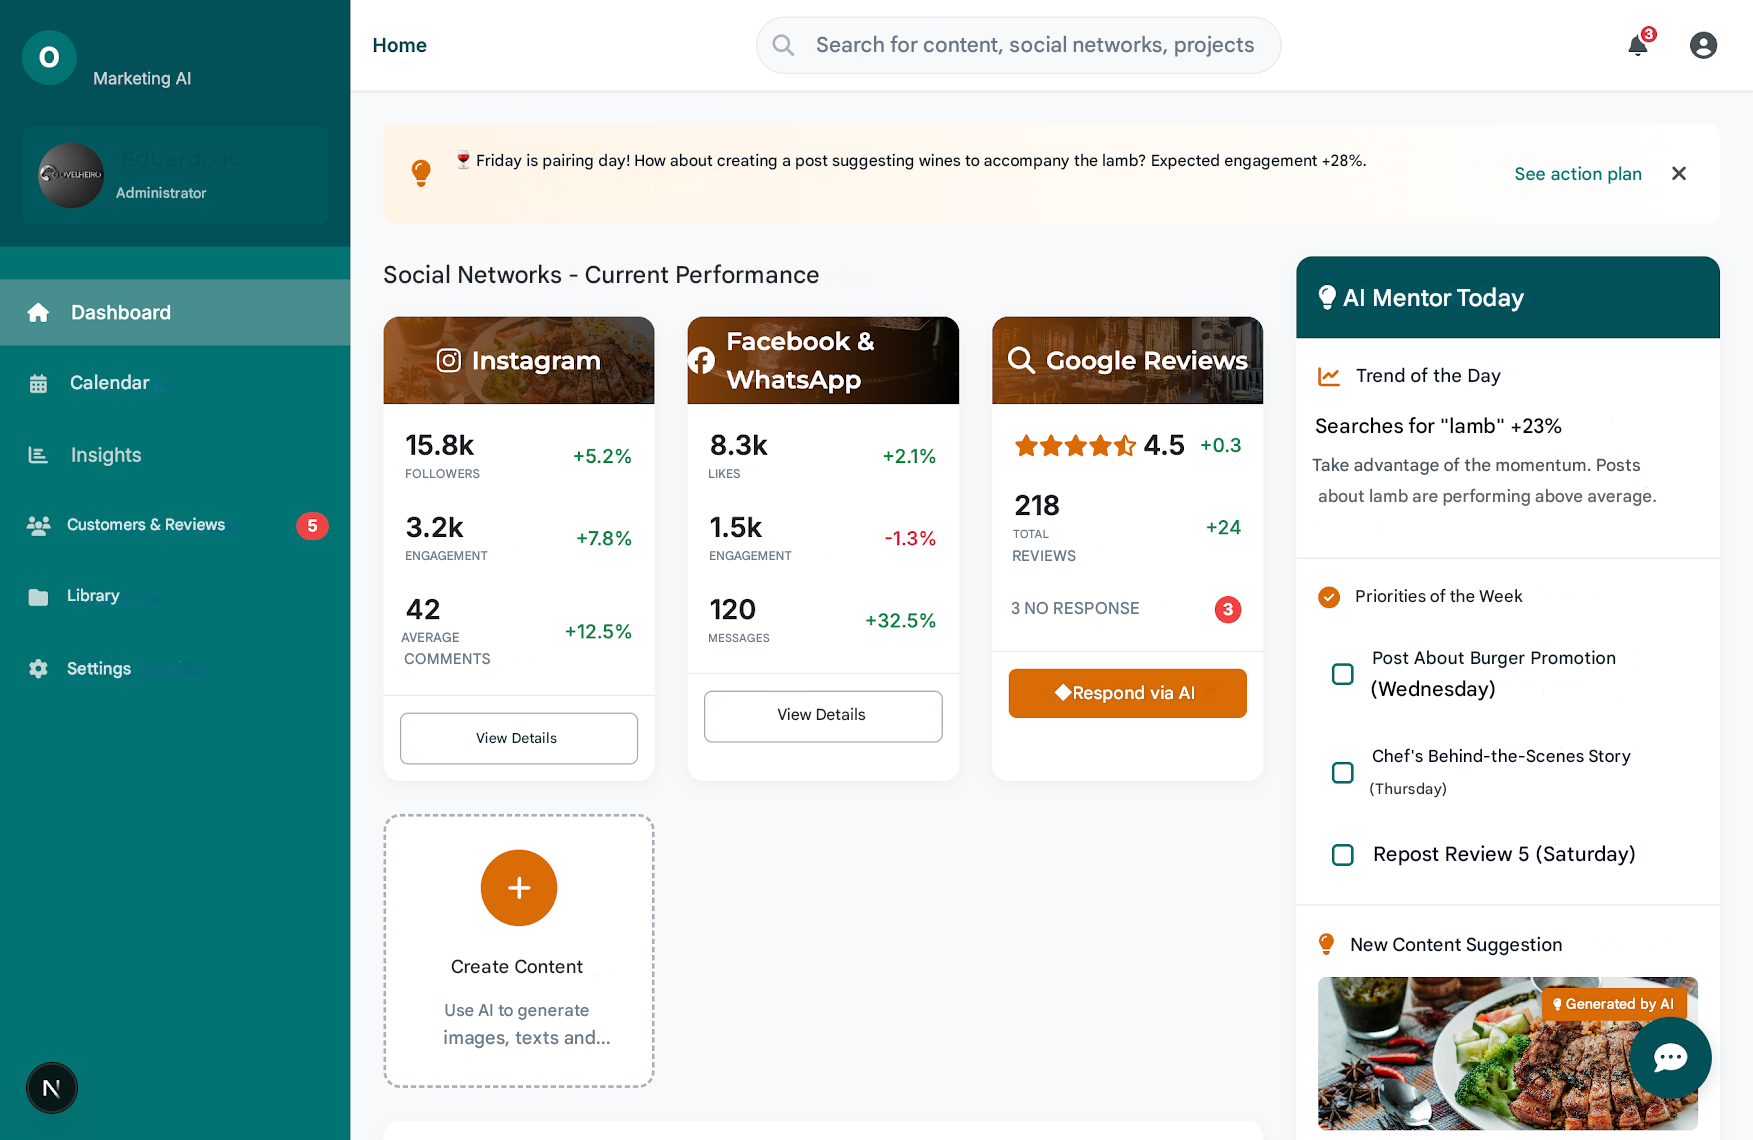Dismiss the Friday pairing day banner

click(1679, 174)
